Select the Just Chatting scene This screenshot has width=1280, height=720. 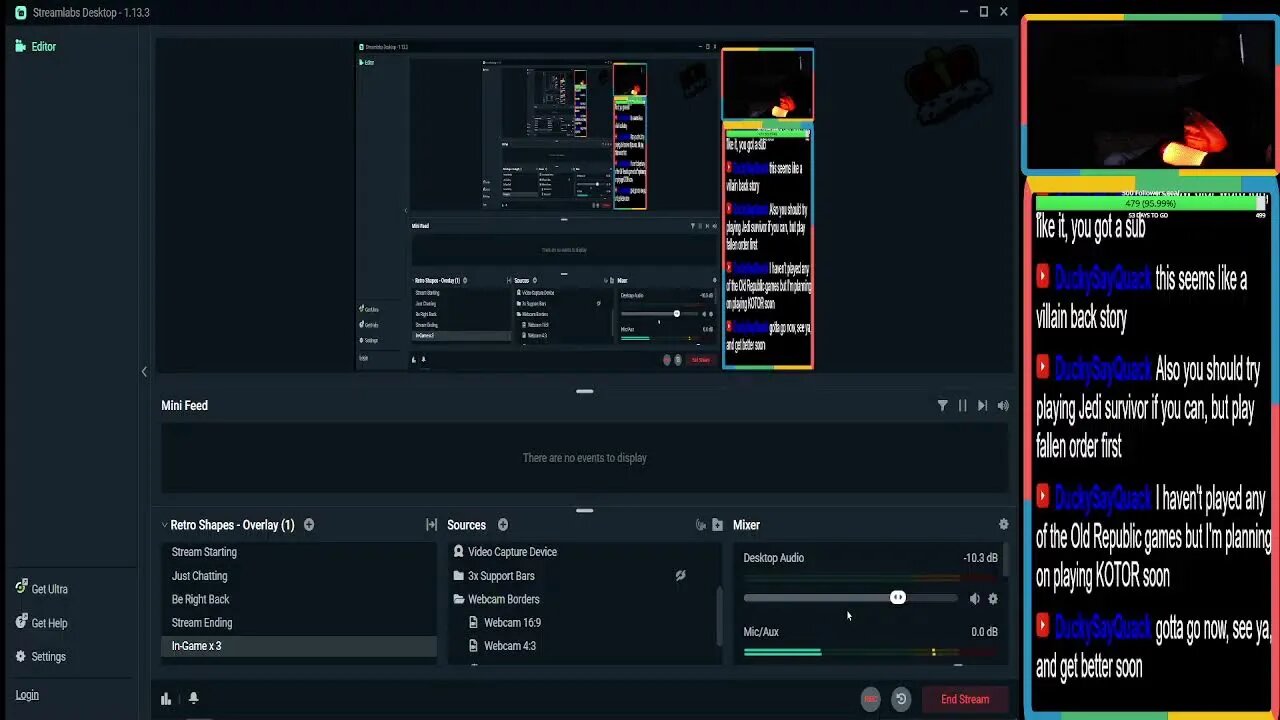(298, 576)
